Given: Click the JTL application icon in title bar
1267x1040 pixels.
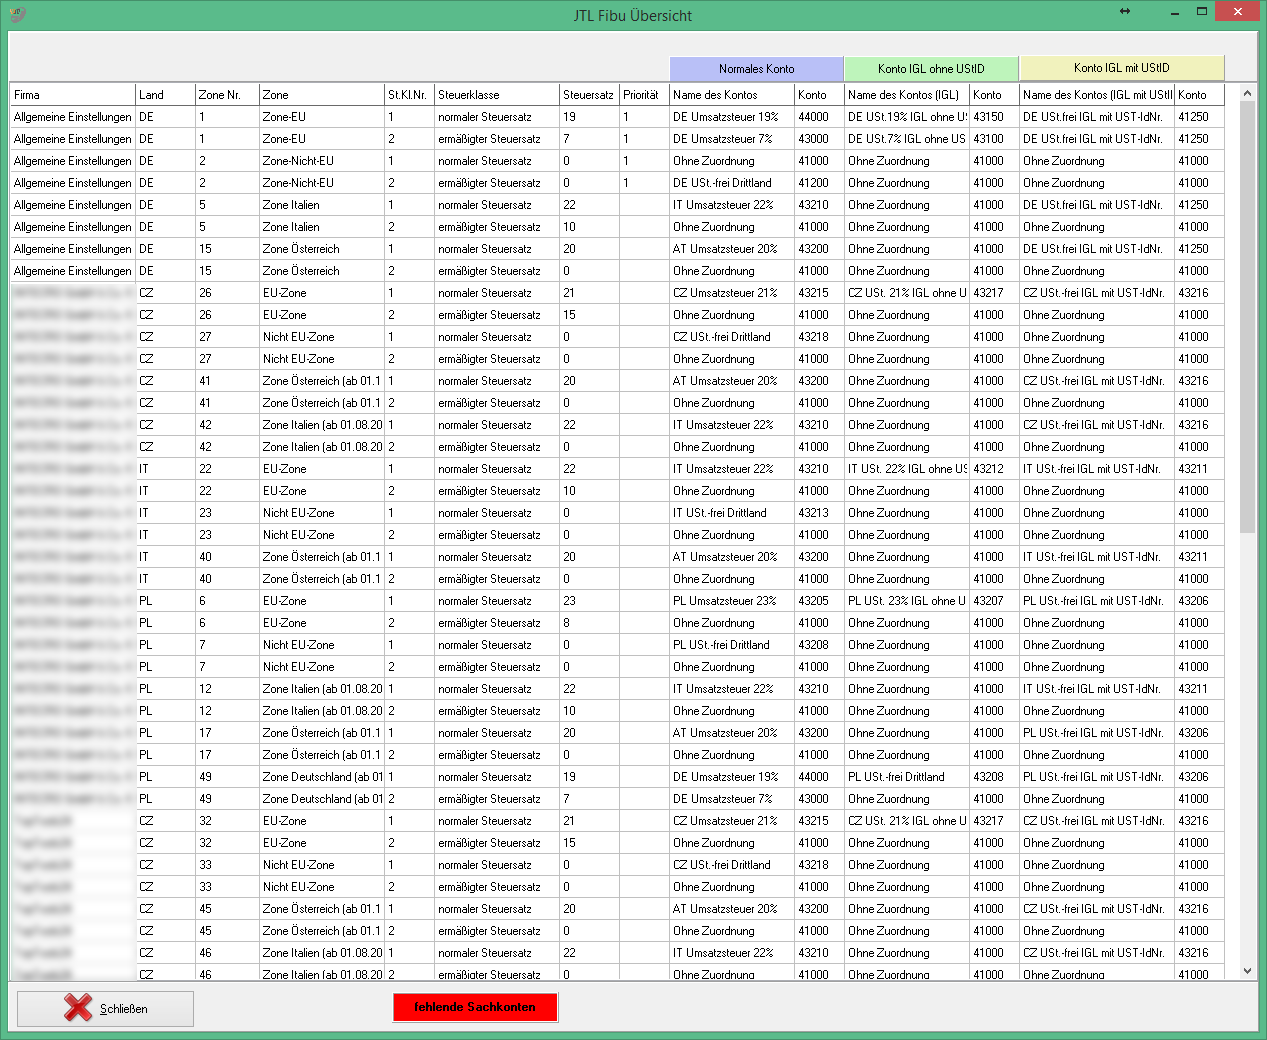Looking at the screenshot, I should coord(17,15).
